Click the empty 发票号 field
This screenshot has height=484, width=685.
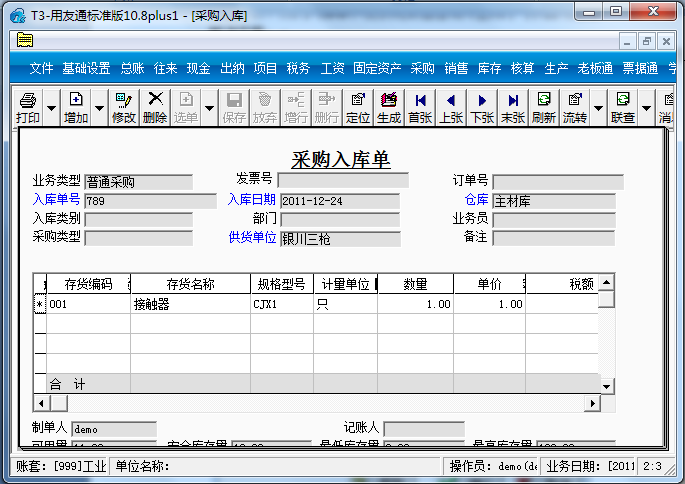click(x=343, y=180)
